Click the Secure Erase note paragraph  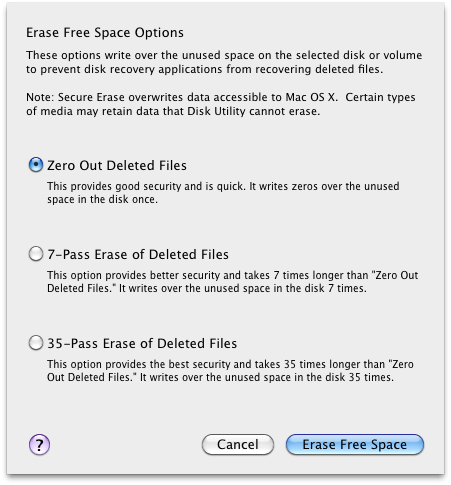pos(221,104)
